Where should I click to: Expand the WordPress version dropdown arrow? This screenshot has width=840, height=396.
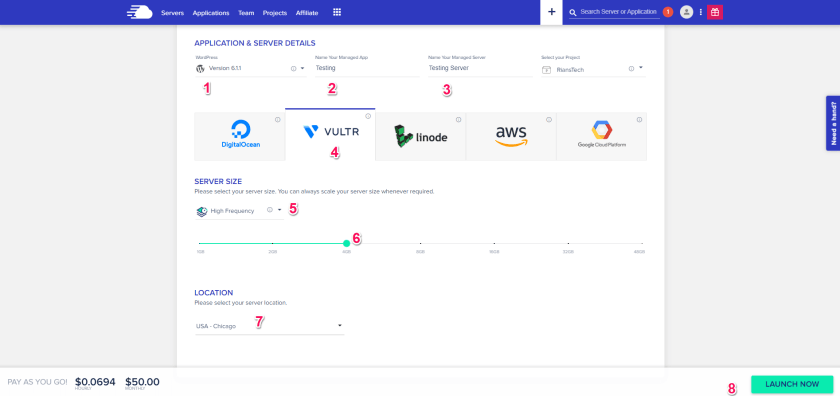302,69
